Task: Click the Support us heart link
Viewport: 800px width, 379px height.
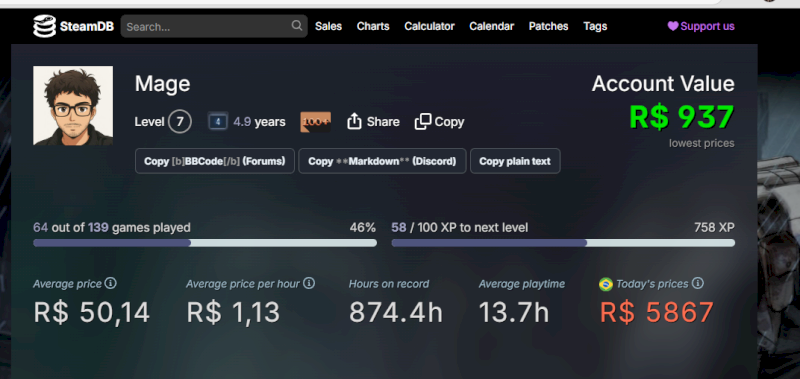Action: pyautogui.click(x=701, y=26)
